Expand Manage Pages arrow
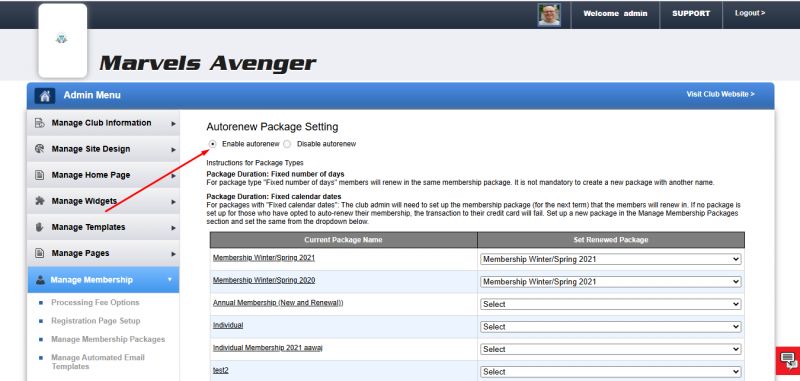Screen dimensions: 800x381 pyautogui.click(x=173, y=253)
